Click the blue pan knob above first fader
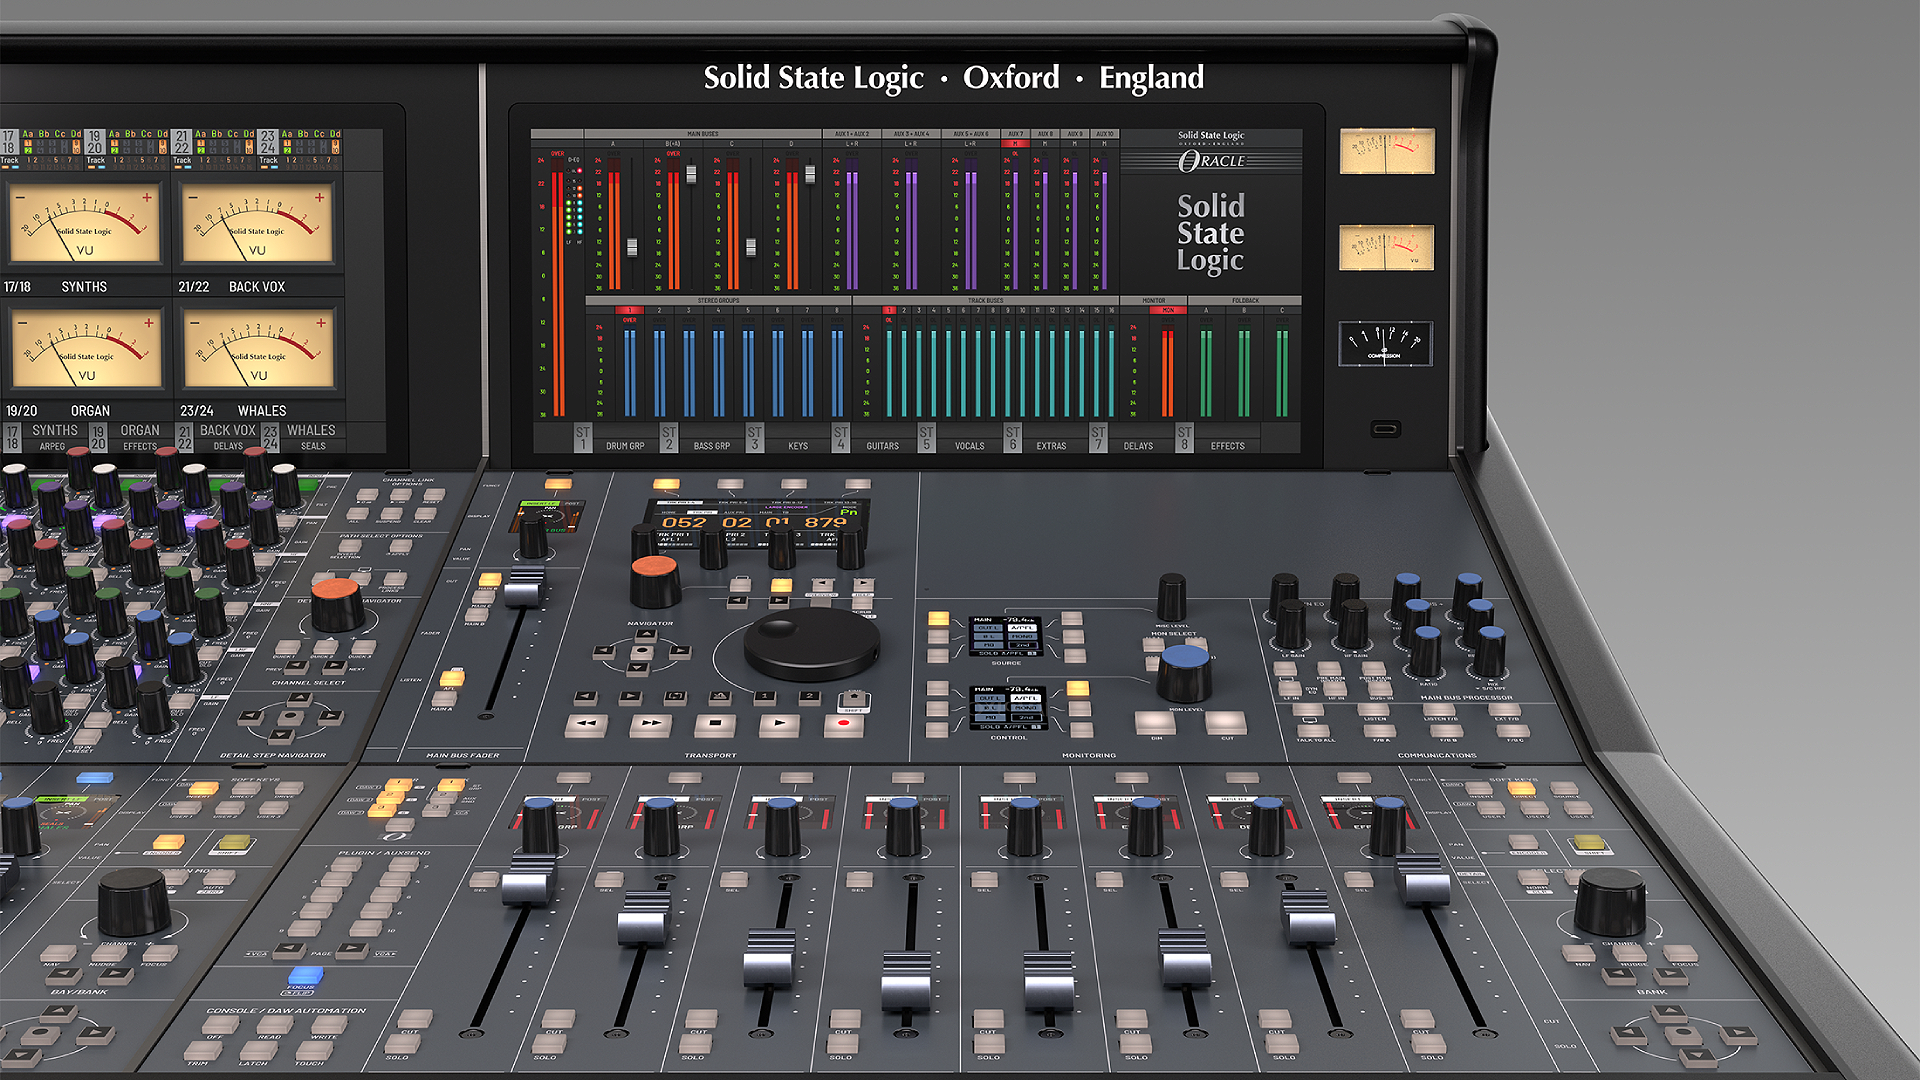The height and width of the screenshot is (1080, 1920). [539, 825]
